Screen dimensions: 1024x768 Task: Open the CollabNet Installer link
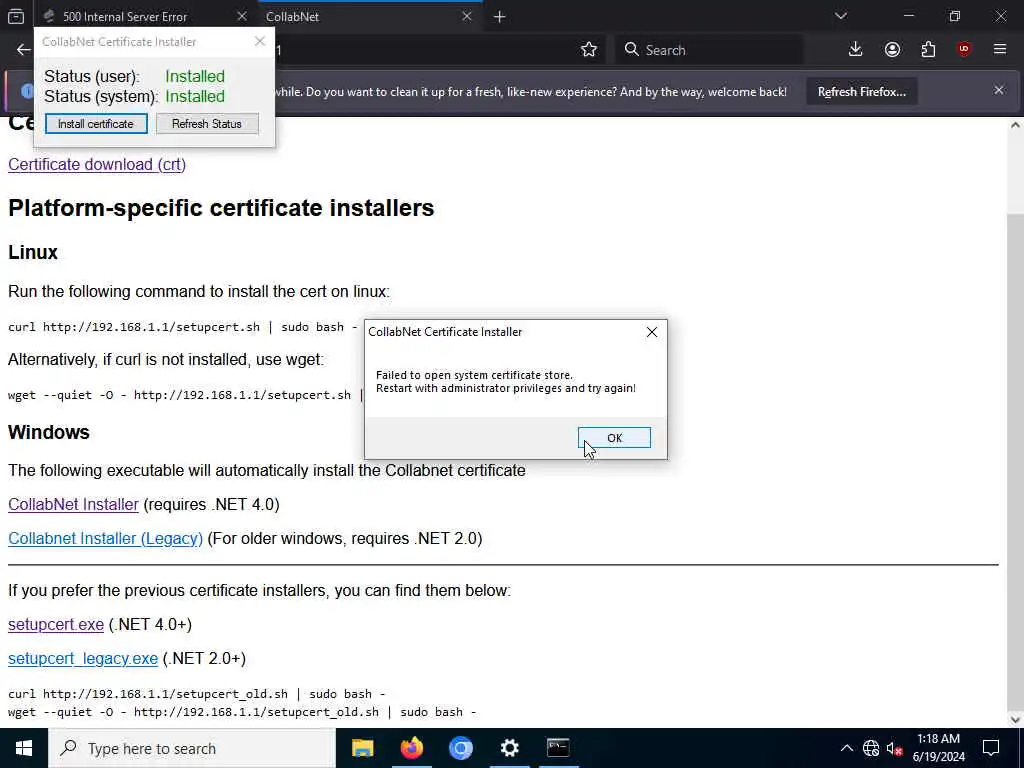coord(73,504)
